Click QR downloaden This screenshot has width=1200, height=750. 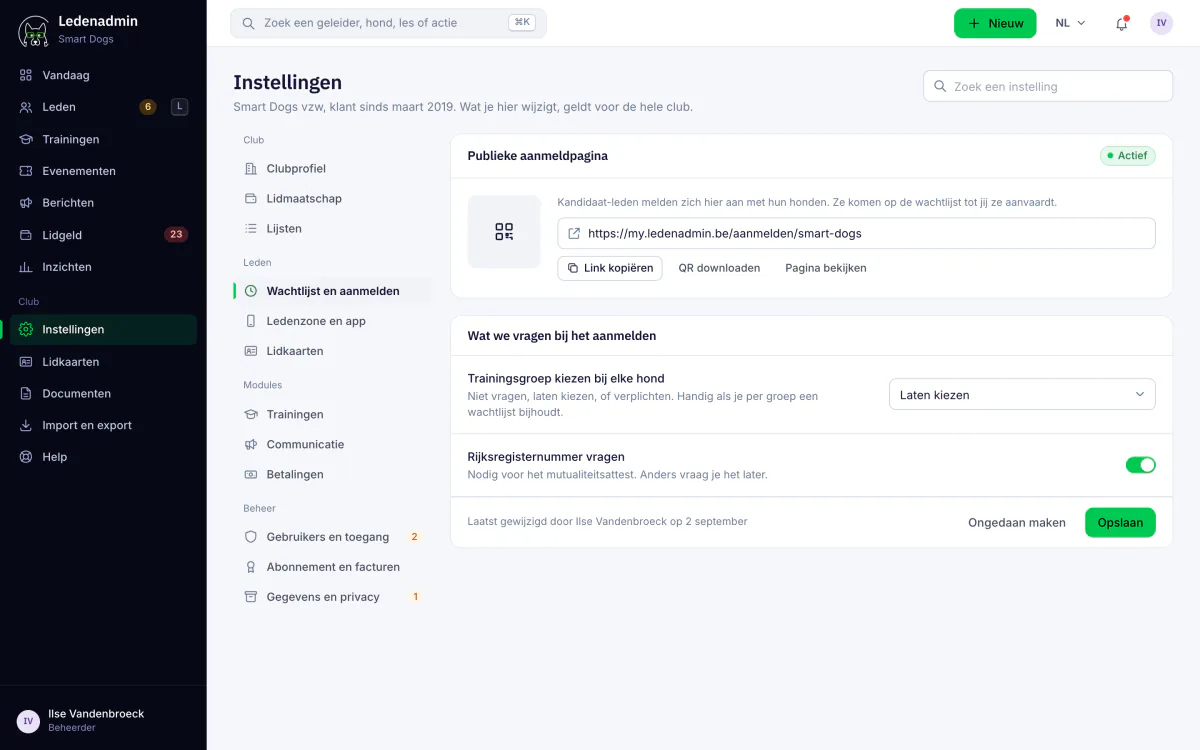pos(719,268)
